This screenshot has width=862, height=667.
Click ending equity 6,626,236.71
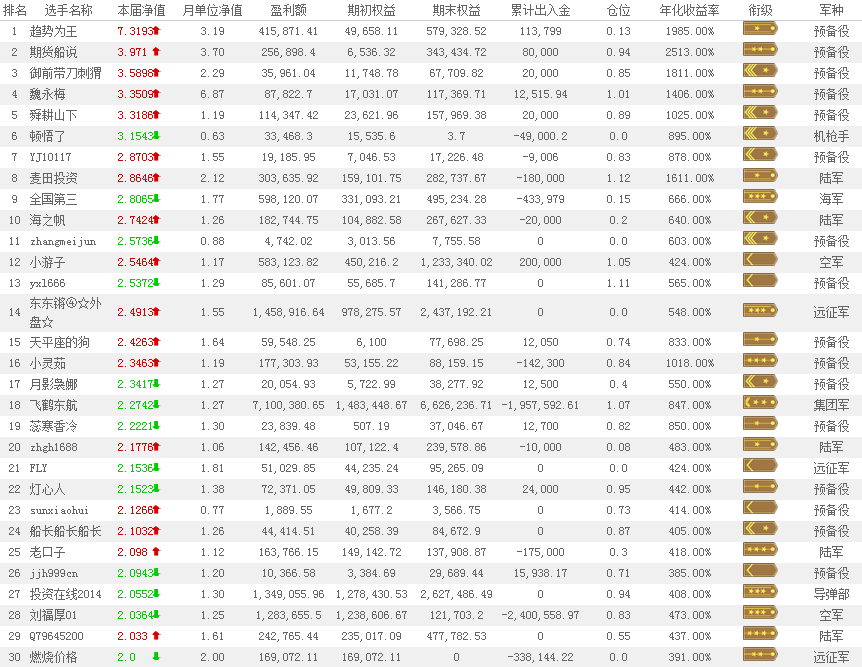(456, 405)
